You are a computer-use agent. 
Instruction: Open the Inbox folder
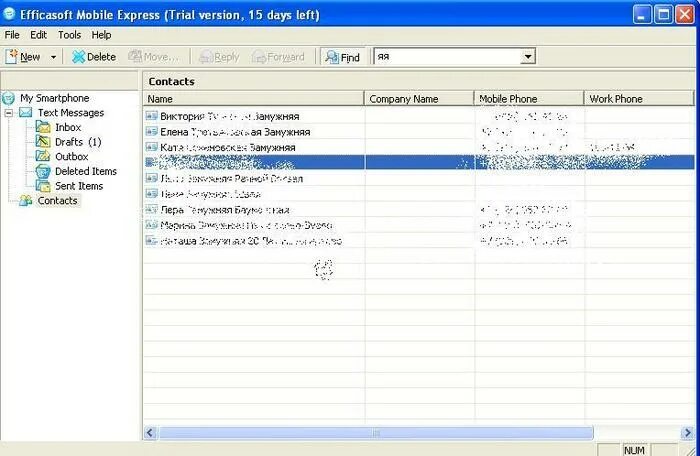pos(68,127)
